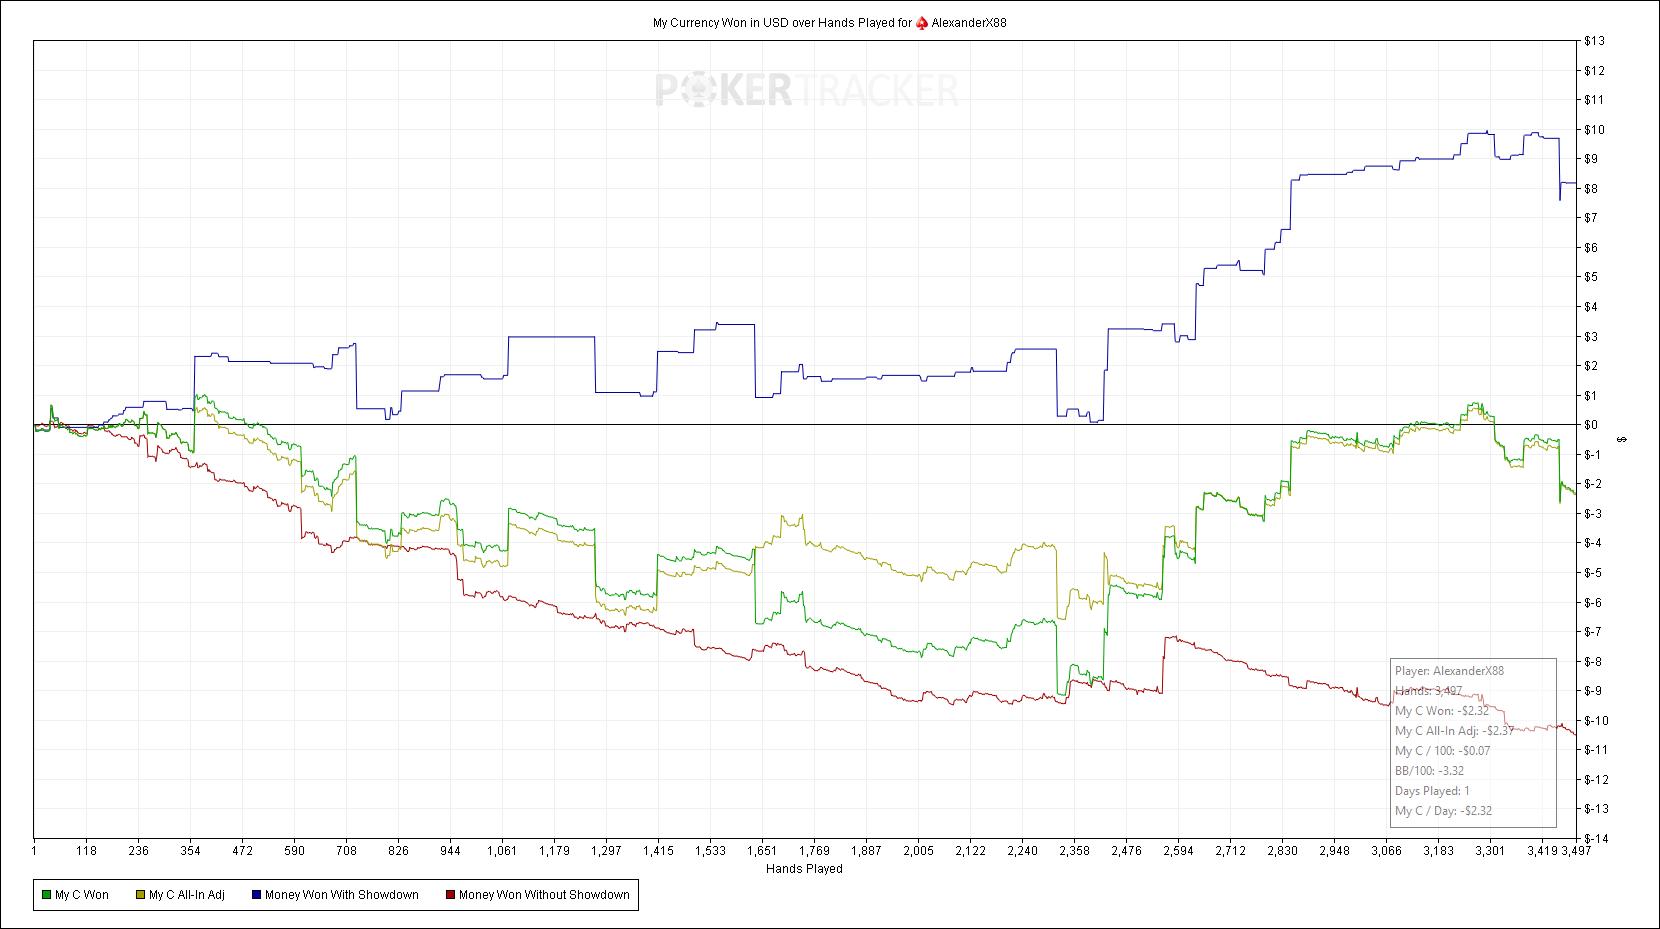Click the Hands Played x-axis label
1660x929 pixels.
804,869
